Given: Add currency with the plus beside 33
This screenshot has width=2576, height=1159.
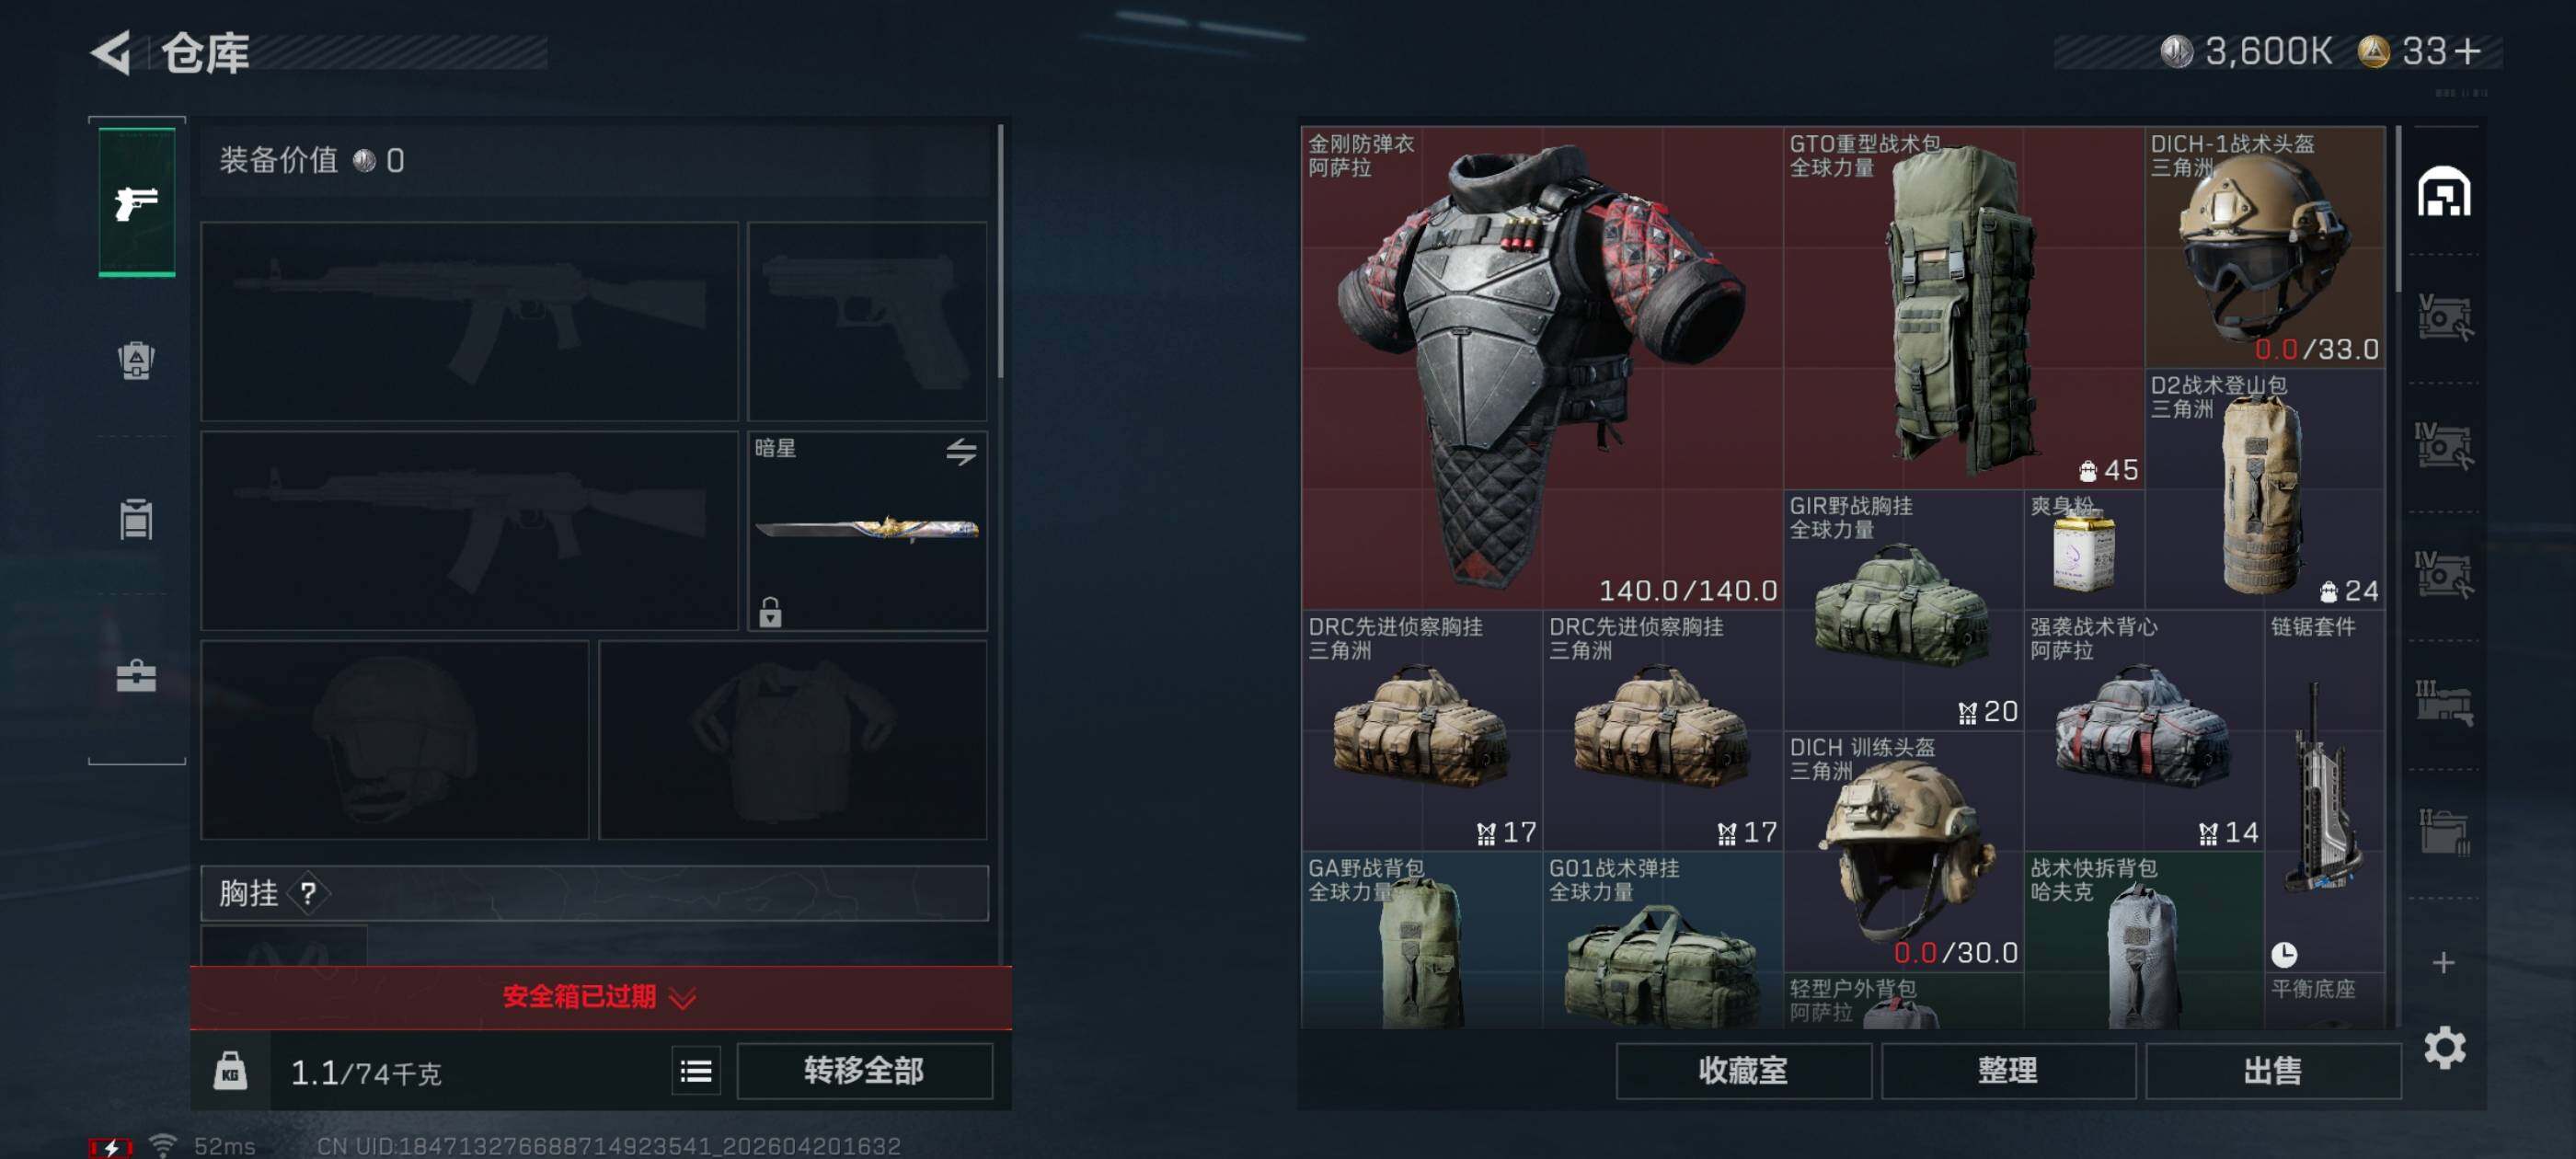Looking at the screenshot, I should click(x=2467, y=51).
